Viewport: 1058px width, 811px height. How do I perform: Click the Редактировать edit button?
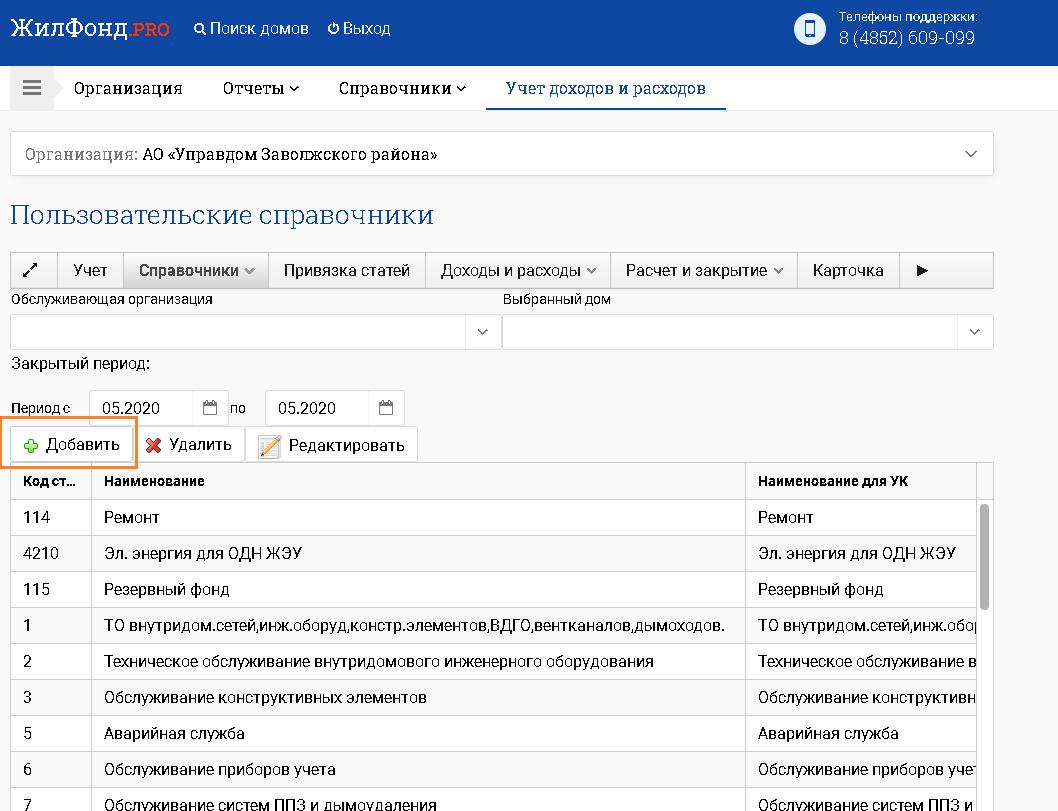pyautogui.click(x=332, y=445)
